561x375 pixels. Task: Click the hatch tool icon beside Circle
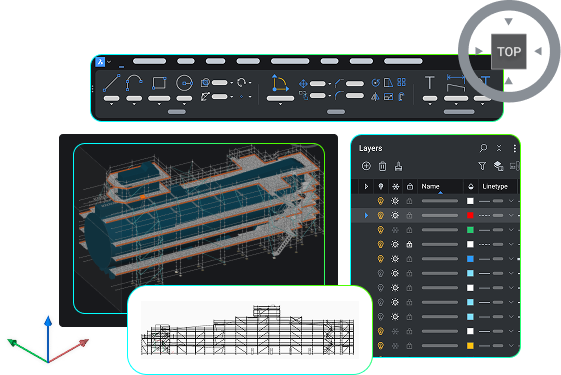click(x=205, y=83)
